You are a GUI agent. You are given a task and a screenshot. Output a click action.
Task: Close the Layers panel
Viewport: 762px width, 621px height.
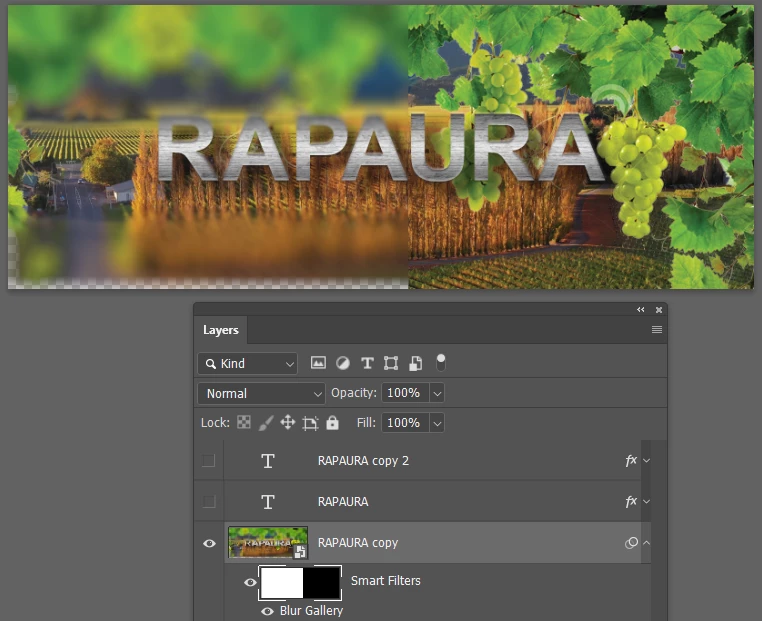(658, 310)
